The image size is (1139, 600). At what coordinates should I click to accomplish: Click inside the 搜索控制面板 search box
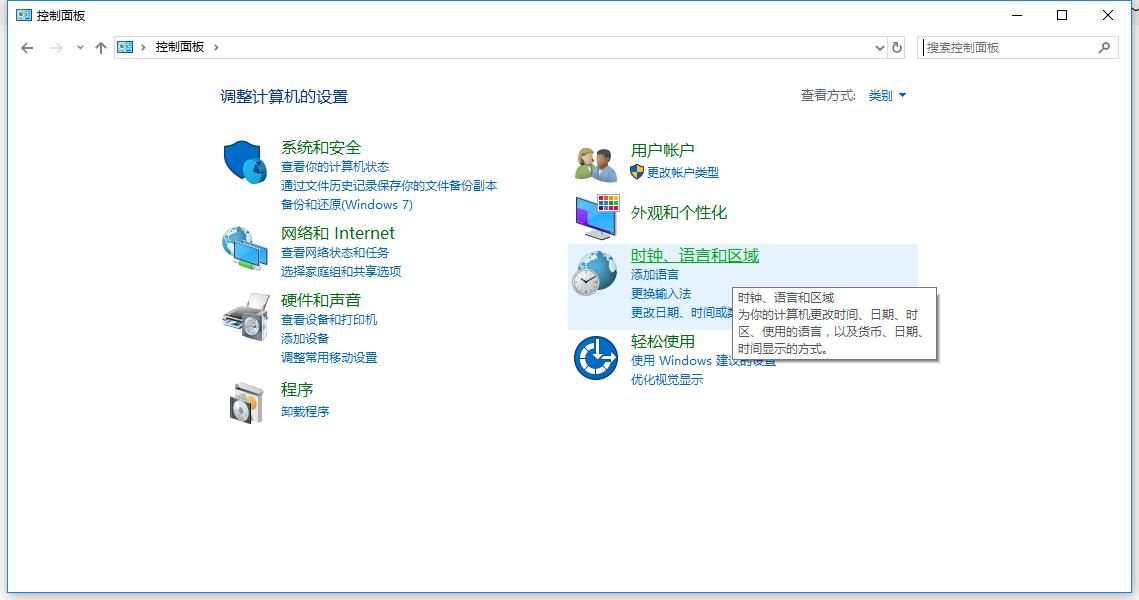click(1000, 47)
